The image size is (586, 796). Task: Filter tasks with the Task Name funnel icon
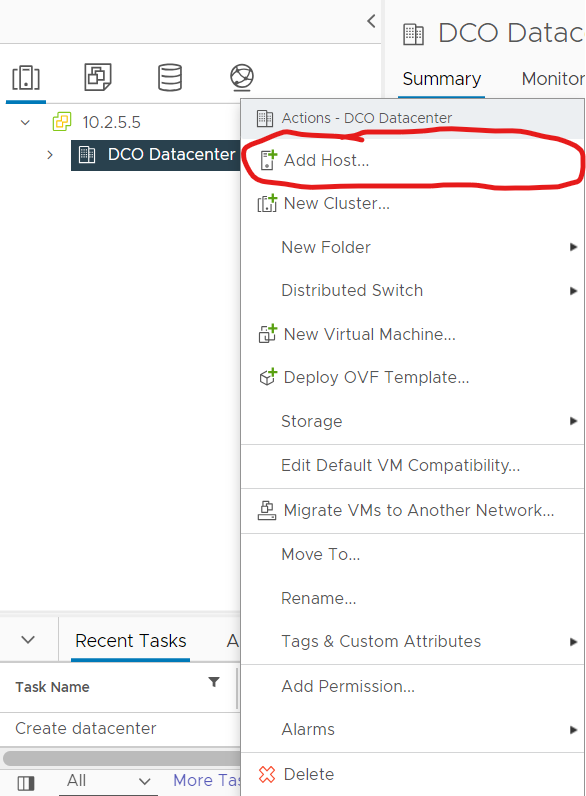click(x=214, y=682)
